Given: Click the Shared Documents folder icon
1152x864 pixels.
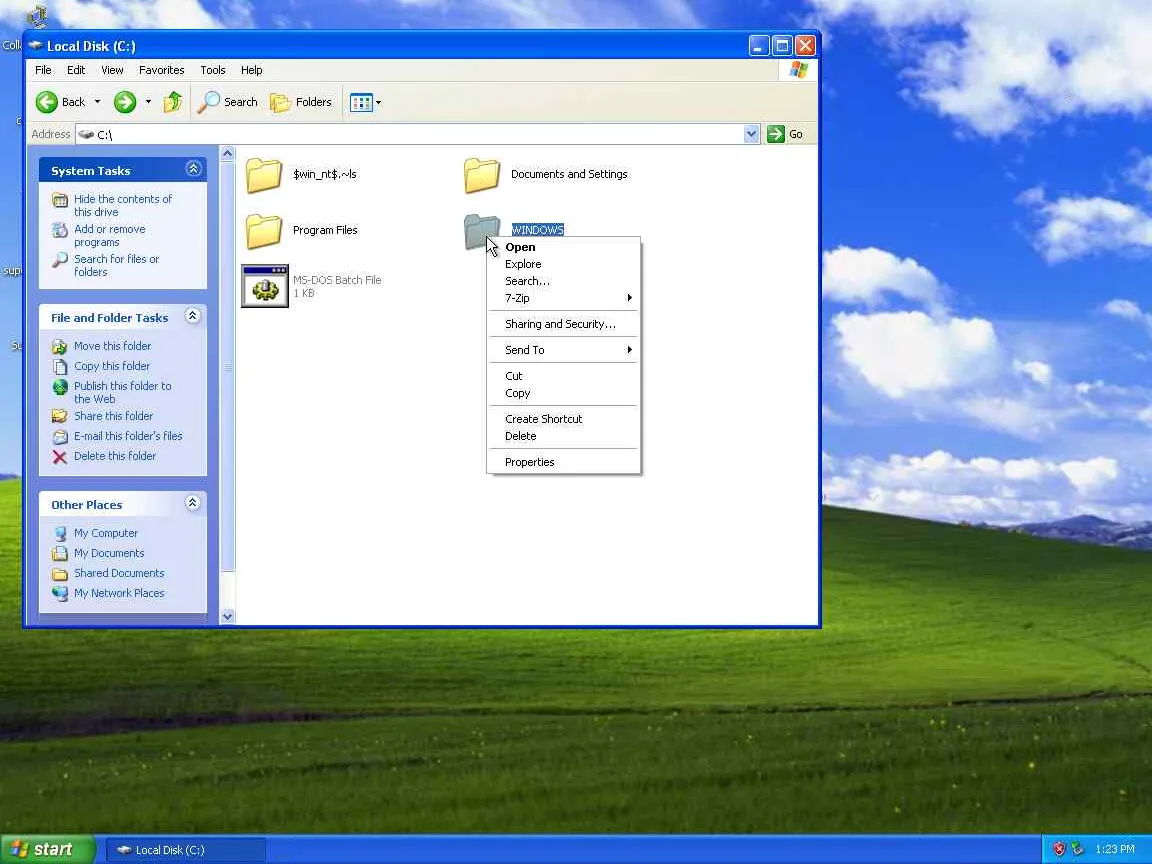Looking at the screenshot, I should (60, 573).
